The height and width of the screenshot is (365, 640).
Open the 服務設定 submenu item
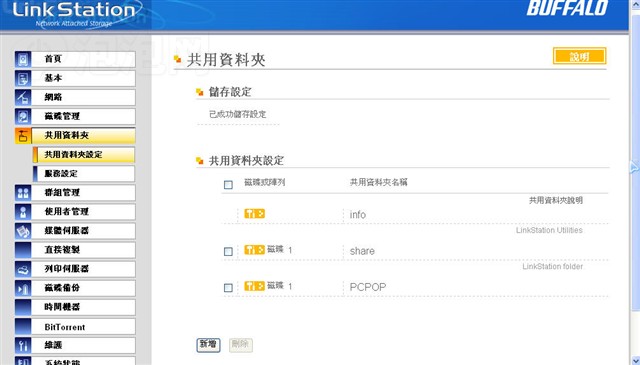click(84, 174)
